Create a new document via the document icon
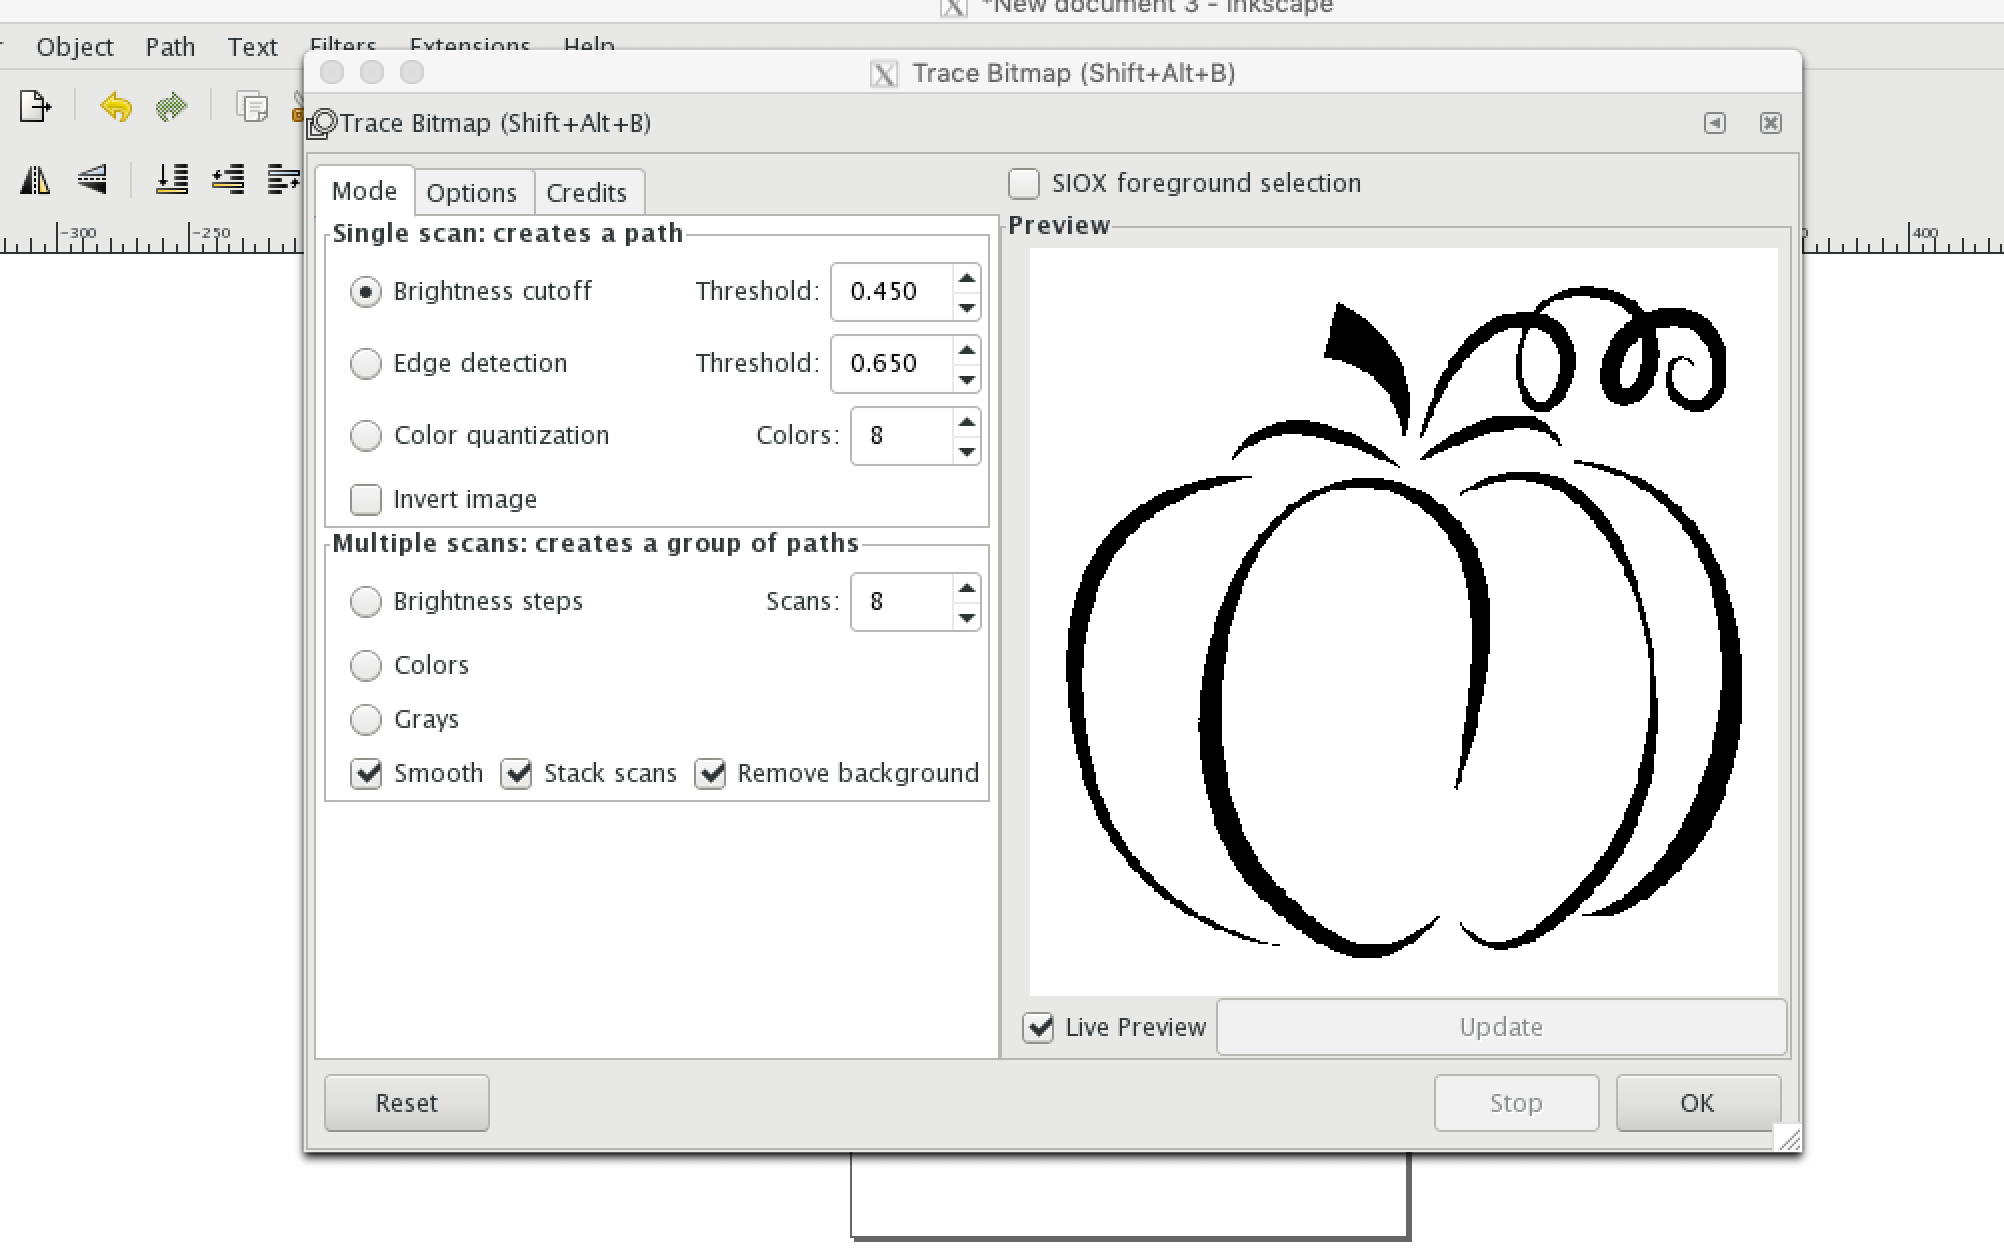This screenshot has width=2004, height=1252. (x=34, y=107)
